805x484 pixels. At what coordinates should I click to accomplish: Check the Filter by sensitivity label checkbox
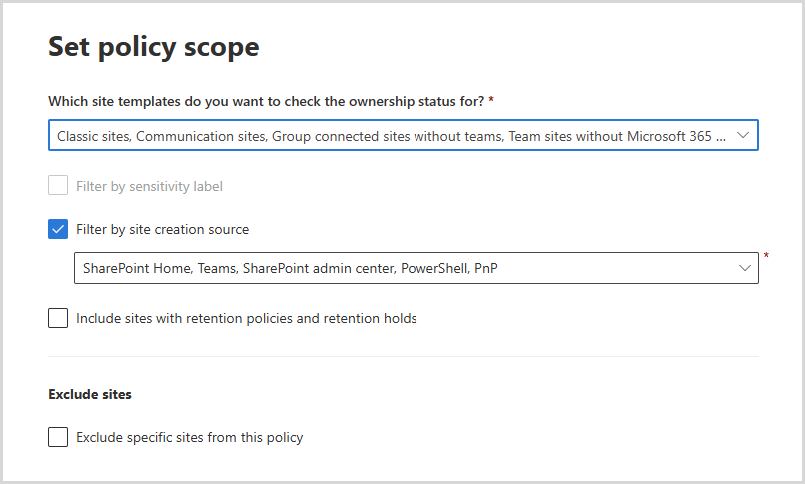[58, 186]
